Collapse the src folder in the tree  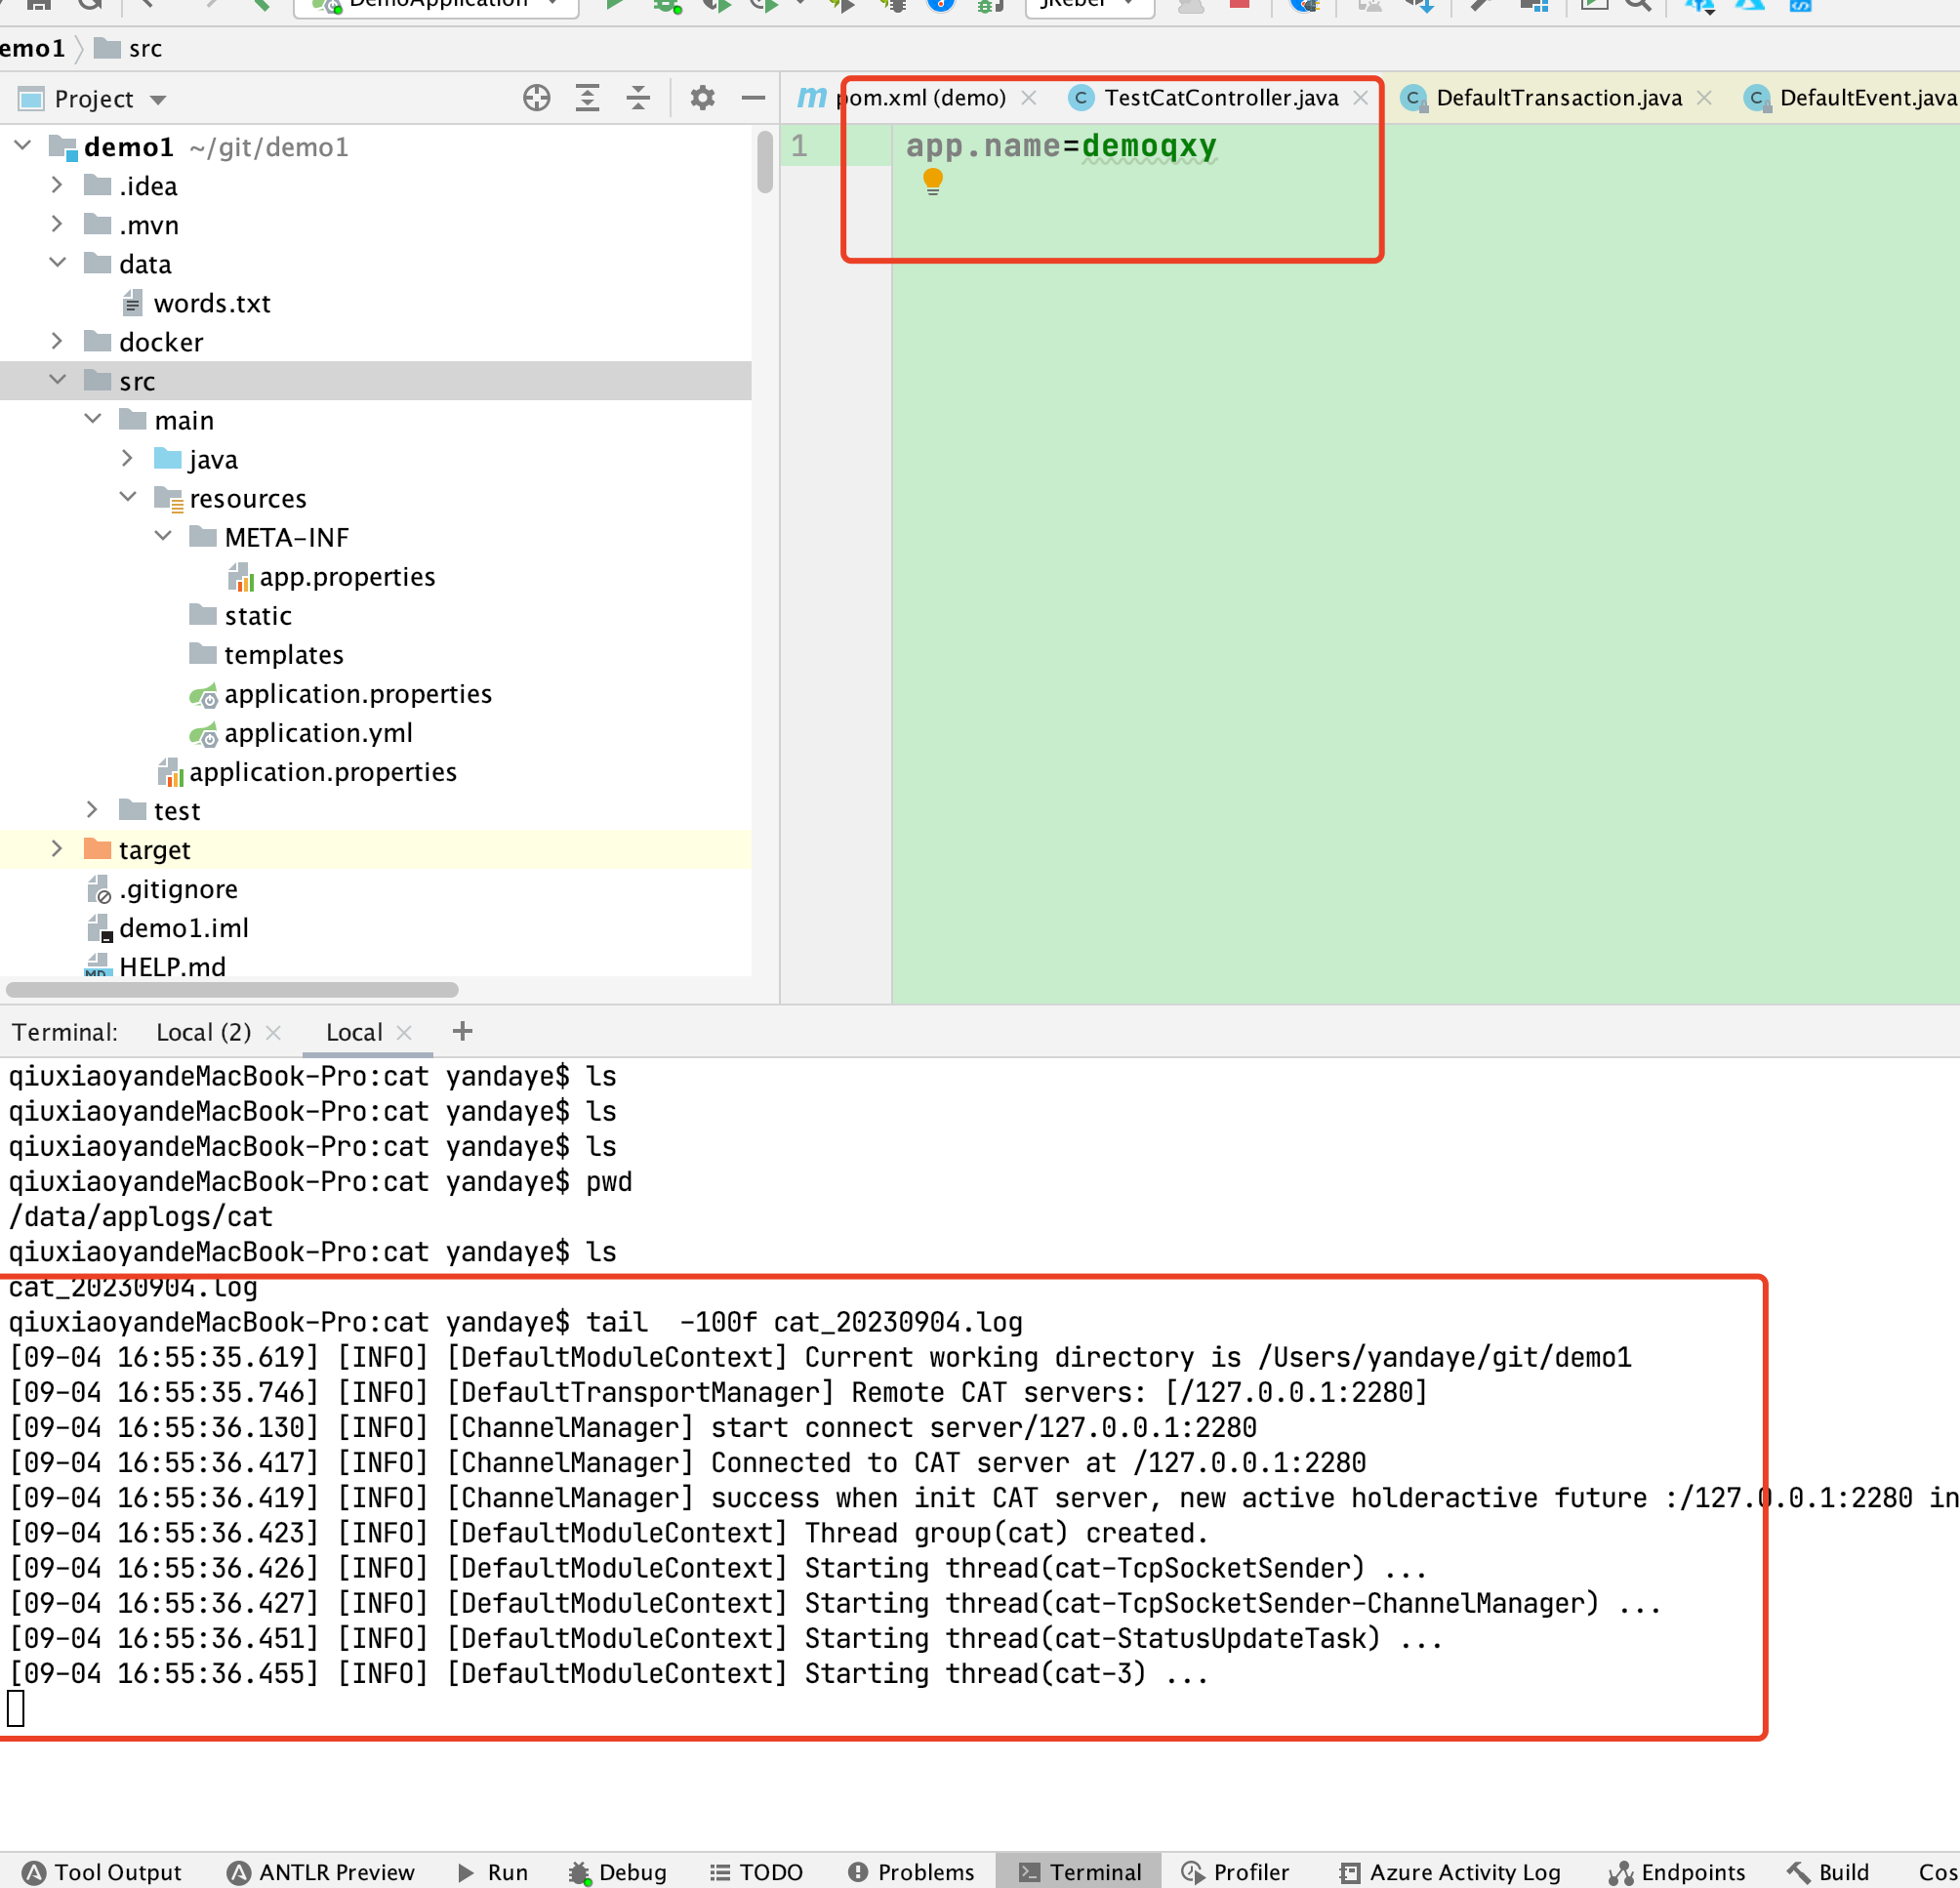point(58,380)
